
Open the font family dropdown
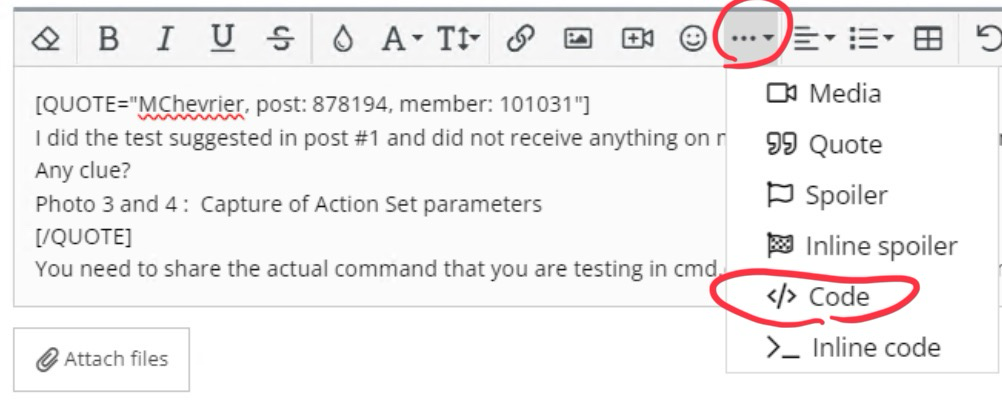[403, 39]
